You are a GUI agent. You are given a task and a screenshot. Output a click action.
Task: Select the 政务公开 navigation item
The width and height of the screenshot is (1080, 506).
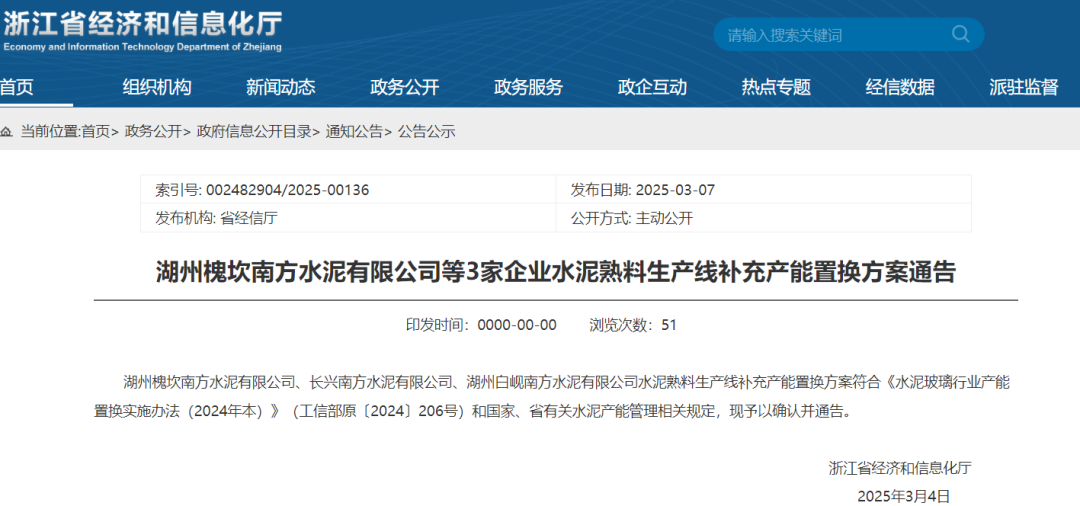tap(405, 87)
